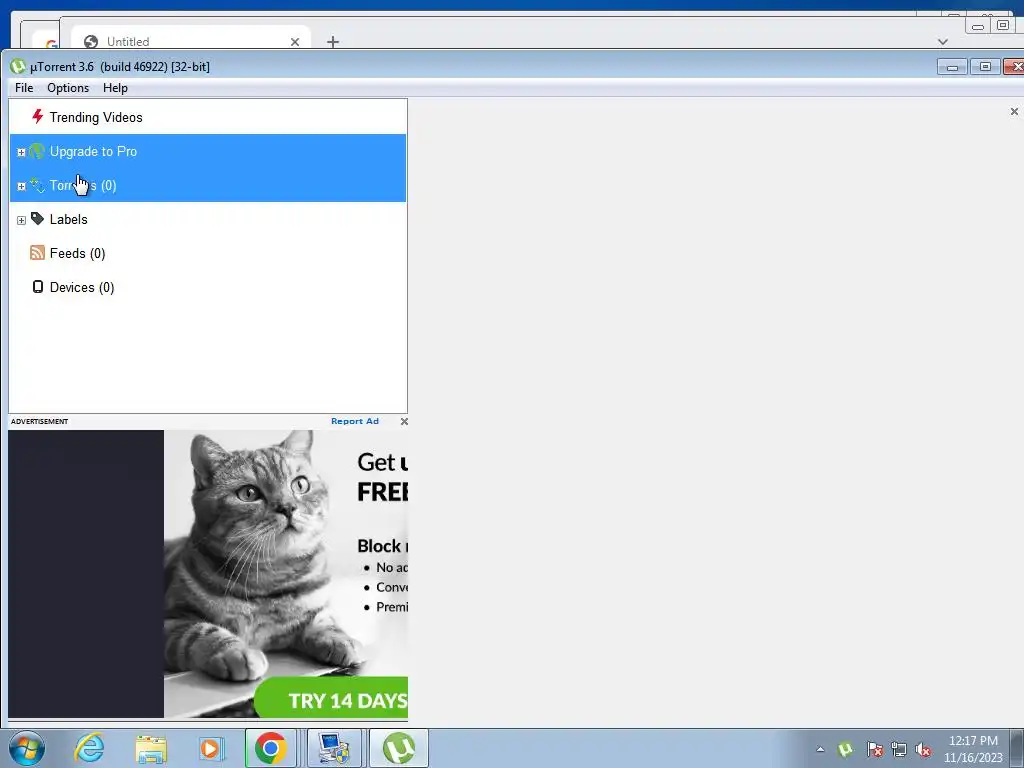Close the advertisement panel
Image resolution: width=1024 pixels, height=768 pixels.
click(404, 421)
